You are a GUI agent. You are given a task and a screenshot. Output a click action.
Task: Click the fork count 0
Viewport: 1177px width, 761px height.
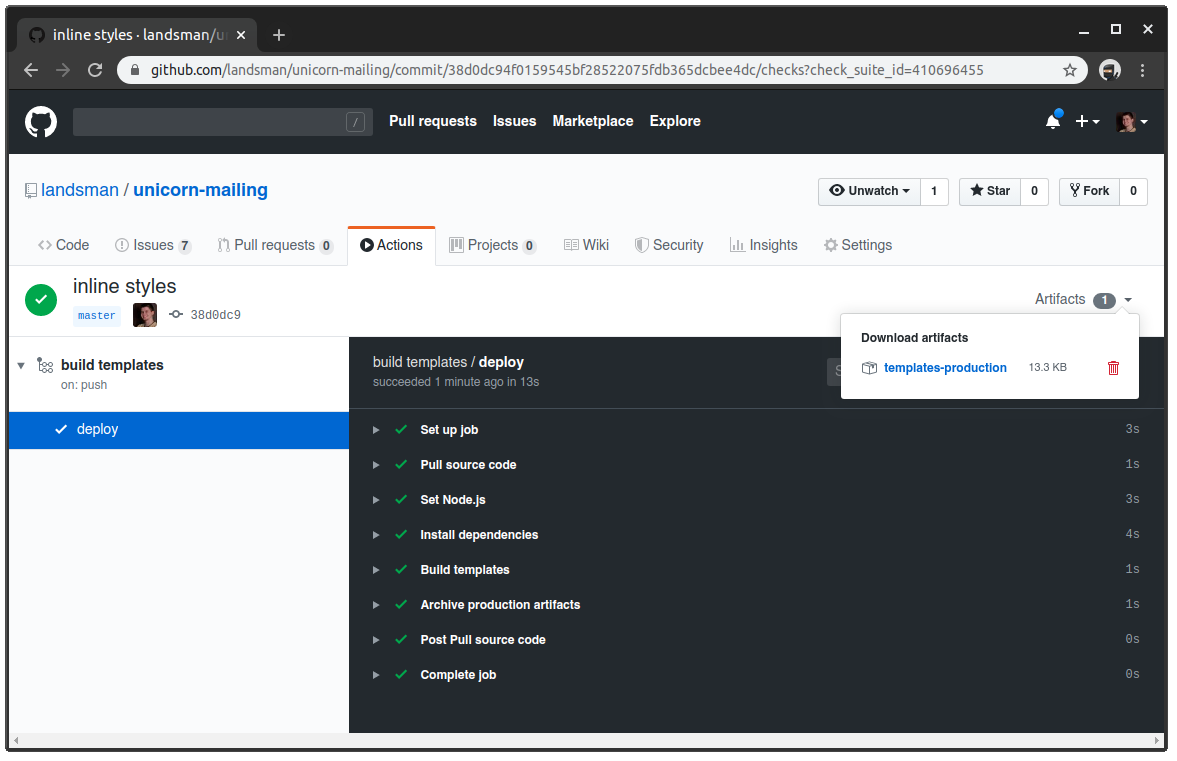click(1133, 191)
